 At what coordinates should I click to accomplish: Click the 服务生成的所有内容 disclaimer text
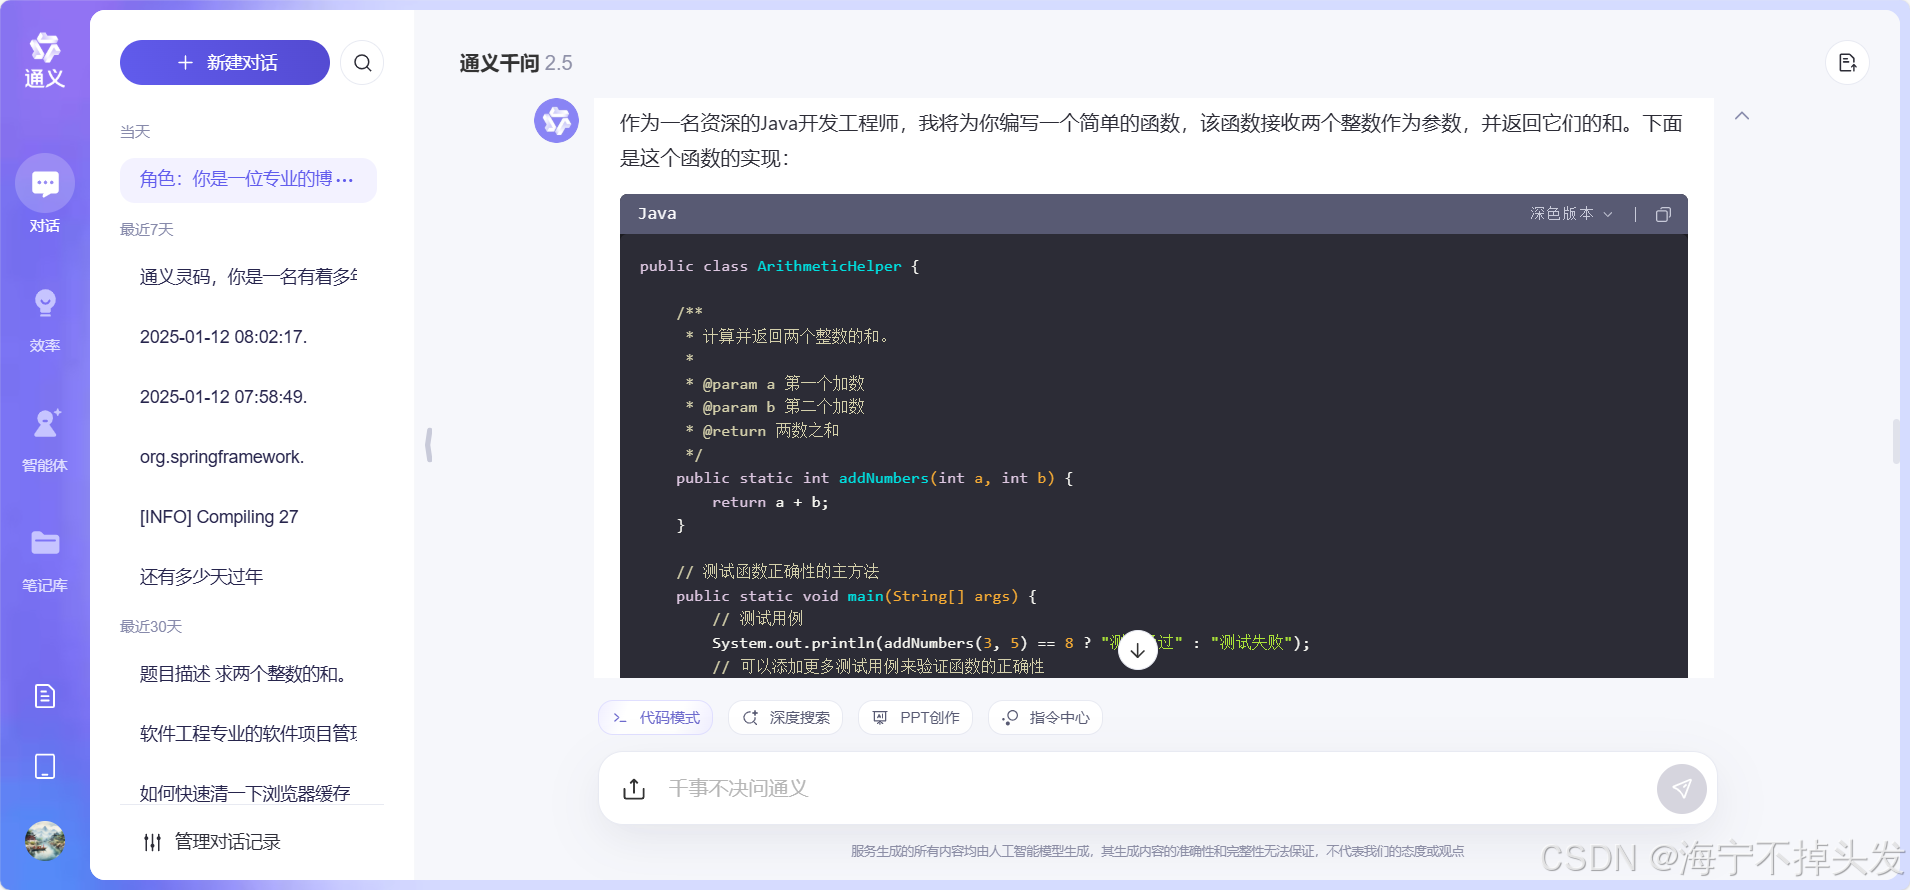tap(1157, 851)
